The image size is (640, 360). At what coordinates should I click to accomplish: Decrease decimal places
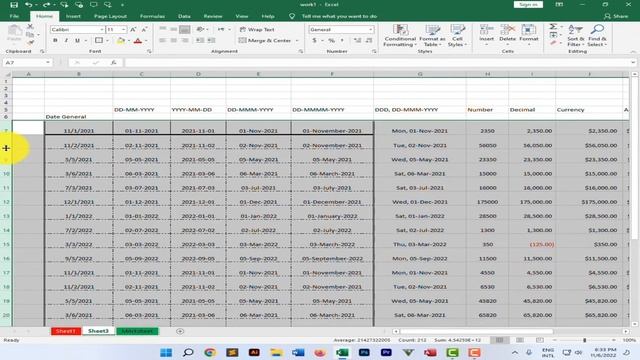click(x=369, y=40)
